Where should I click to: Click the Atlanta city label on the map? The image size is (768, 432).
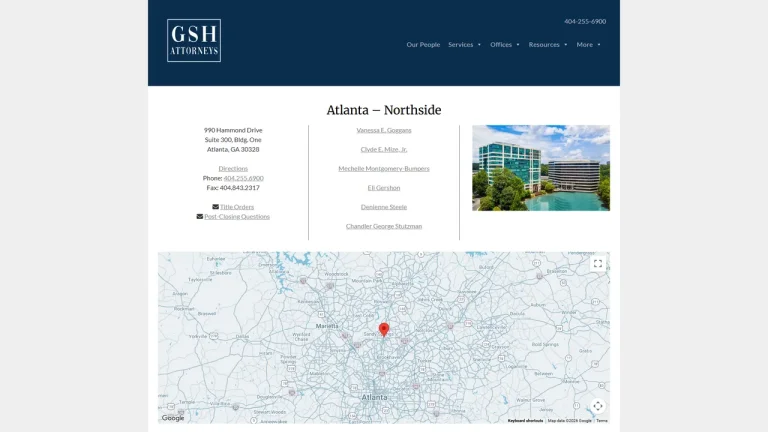point(374,397)
